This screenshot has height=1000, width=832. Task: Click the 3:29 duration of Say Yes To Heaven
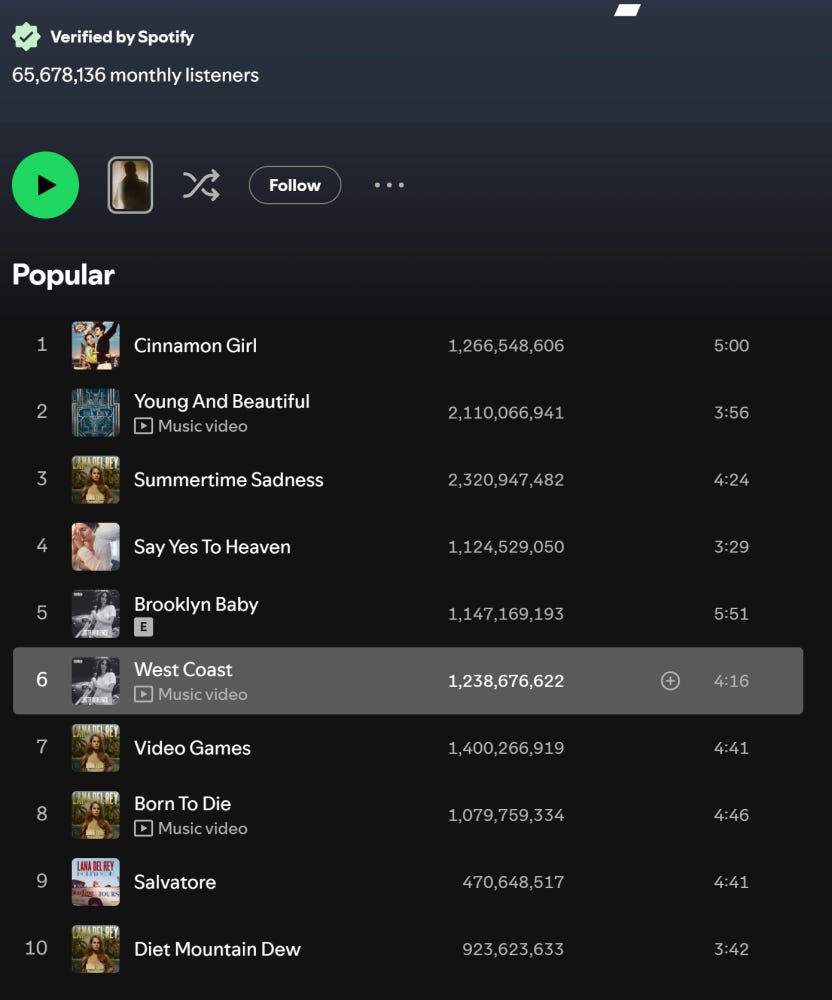pyautogui.click(x=731, y=547)
